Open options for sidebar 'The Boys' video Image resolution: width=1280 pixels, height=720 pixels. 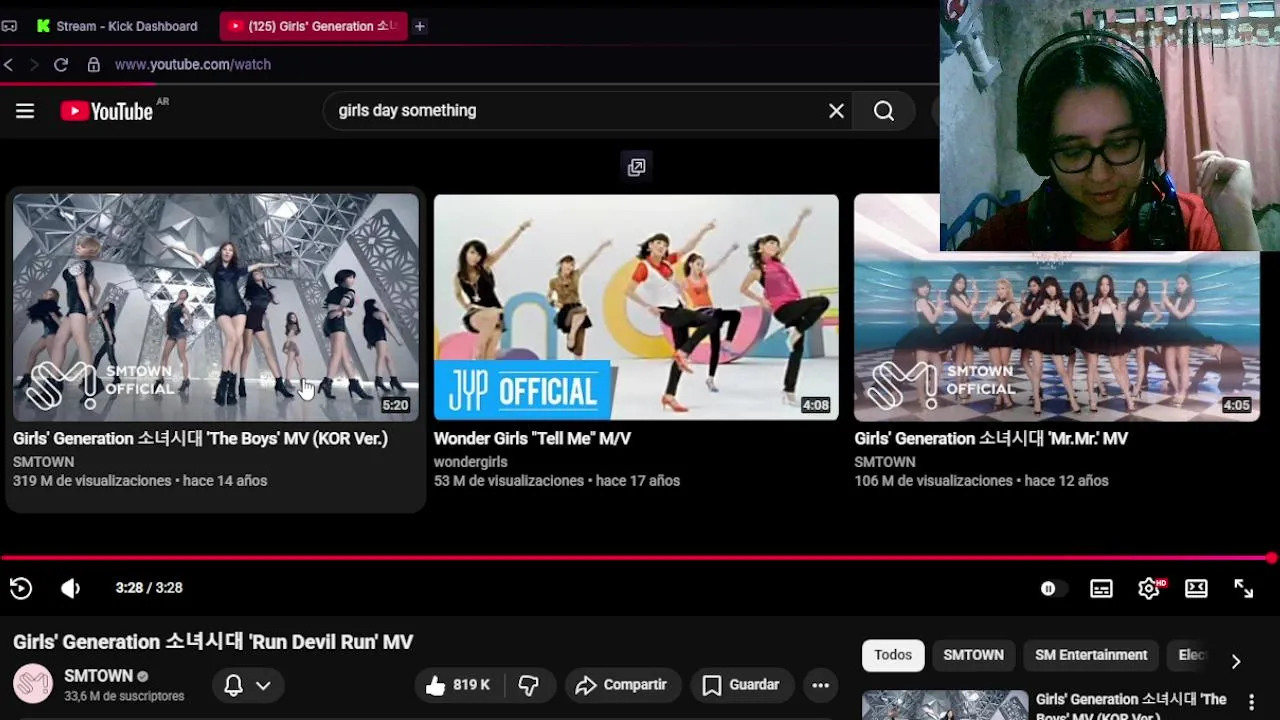(1251, 702)
